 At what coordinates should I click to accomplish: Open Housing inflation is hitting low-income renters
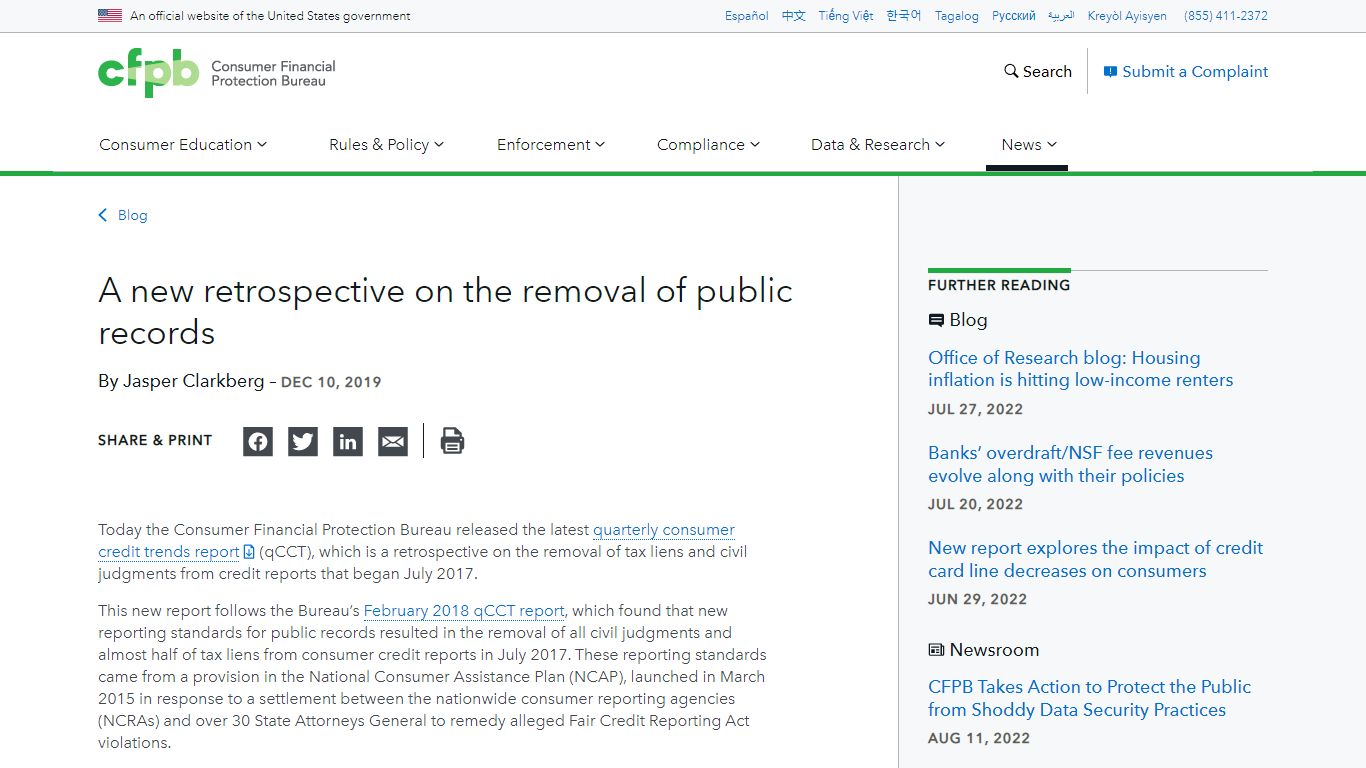coord(1080,369)
